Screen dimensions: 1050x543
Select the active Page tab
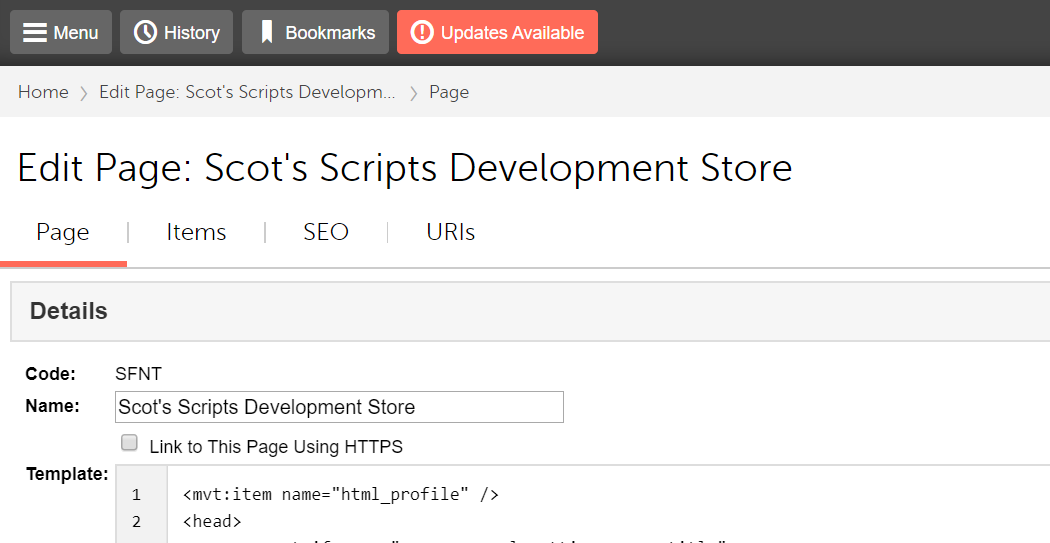63,232
